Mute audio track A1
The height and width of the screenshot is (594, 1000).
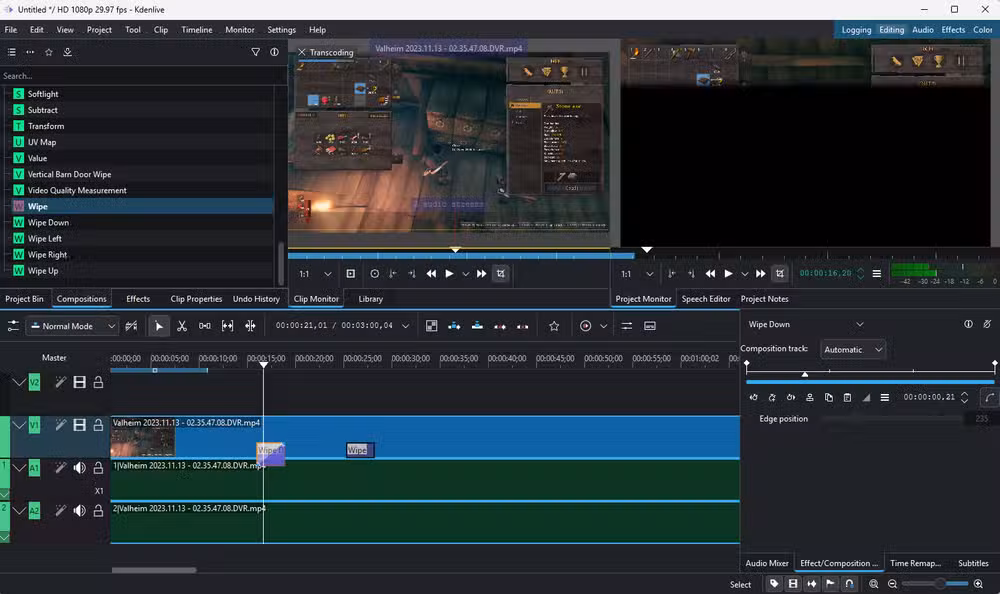tap(79, 468)
